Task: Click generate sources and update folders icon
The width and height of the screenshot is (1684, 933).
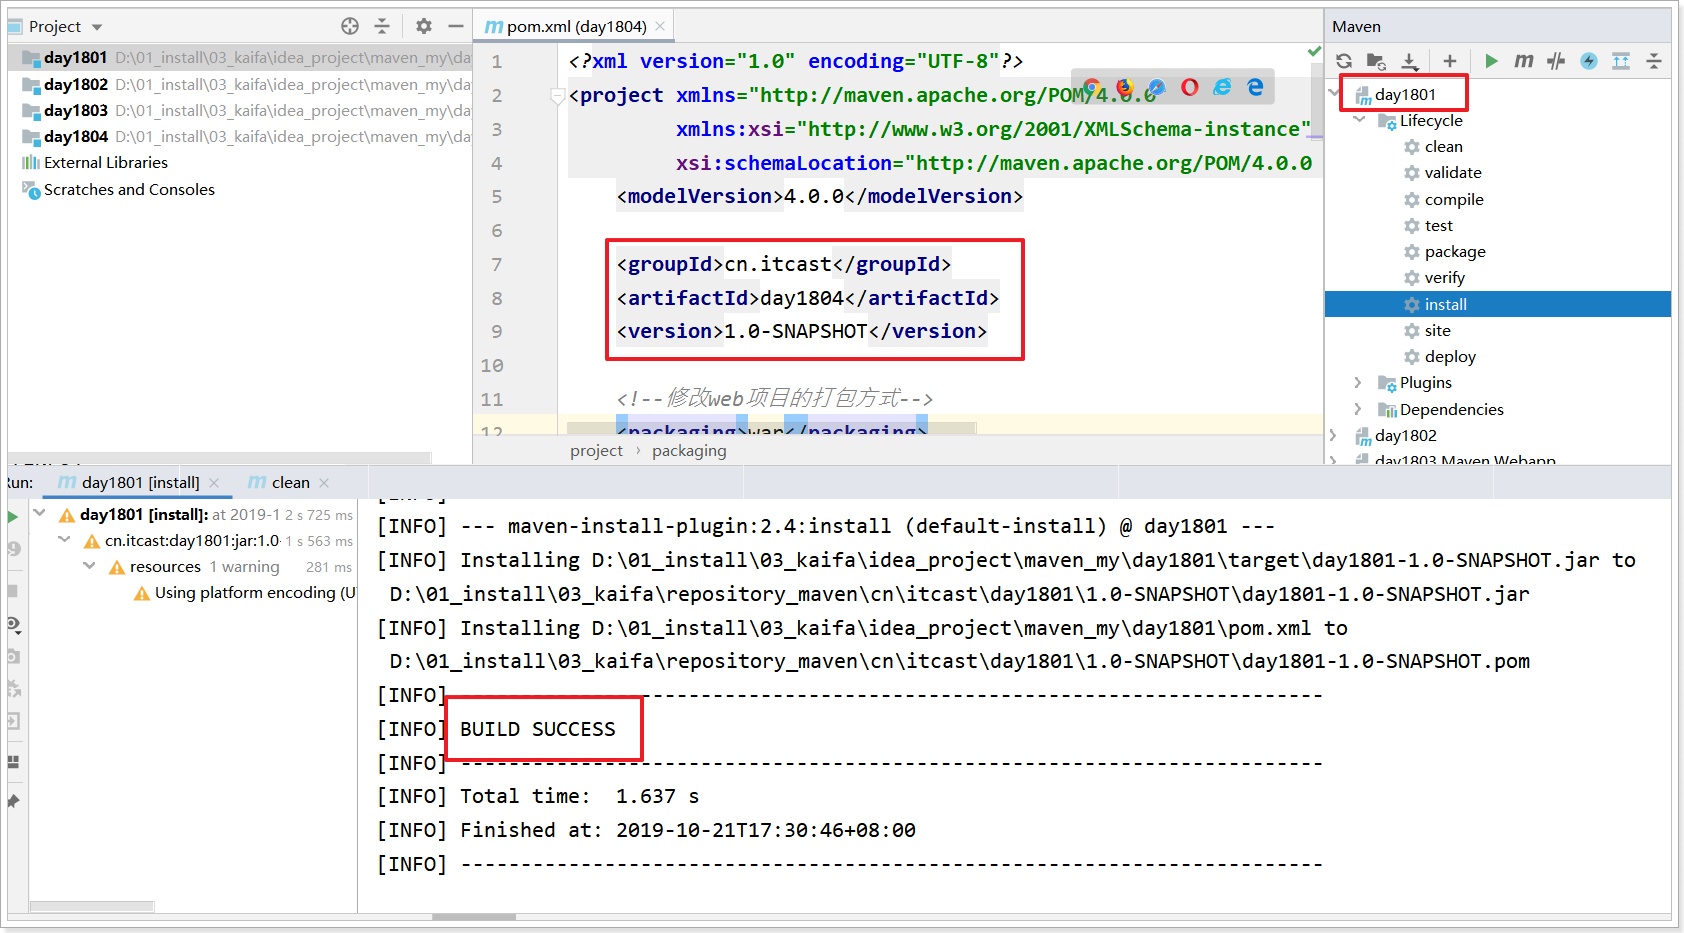Action: pyautogui.click(x=1376, y=61)
